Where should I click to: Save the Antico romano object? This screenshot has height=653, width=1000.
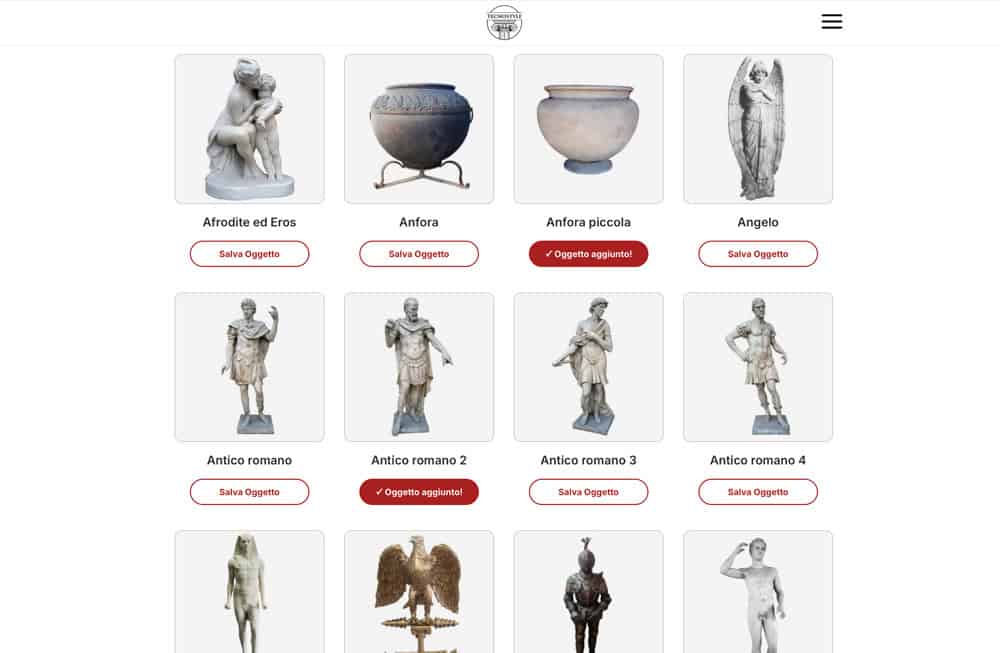(249, 492)
